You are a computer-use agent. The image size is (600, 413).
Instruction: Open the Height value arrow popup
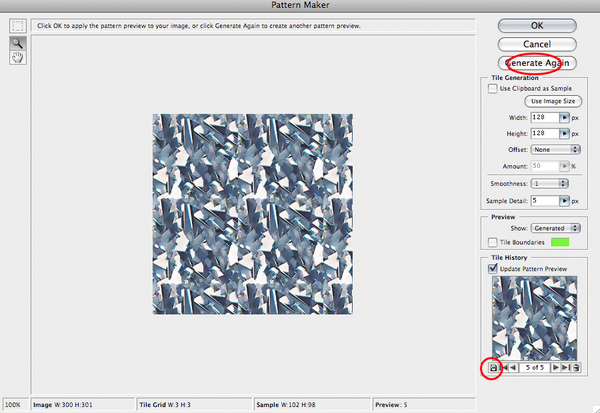pyautogui.click(x=564, y=134)
